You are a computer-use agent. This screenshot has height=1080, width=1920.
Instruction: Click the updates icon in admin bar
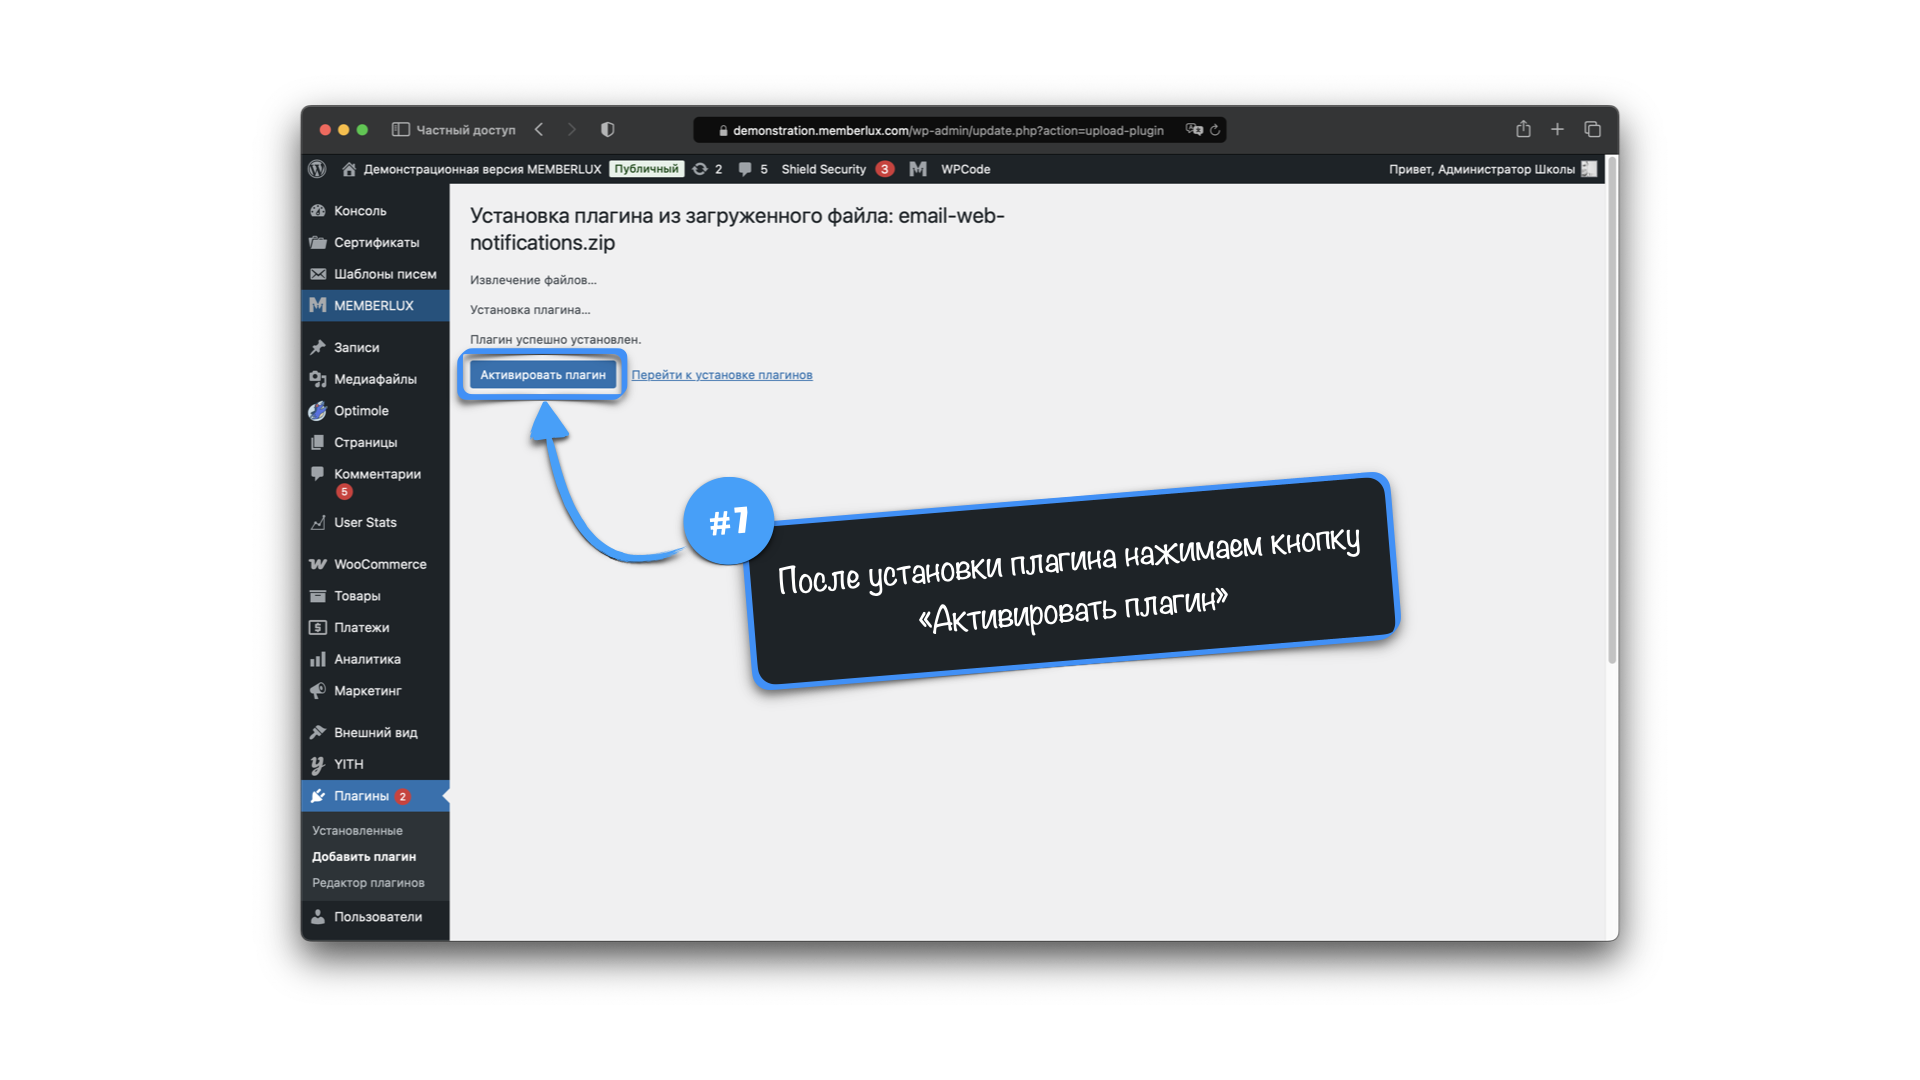pyautogui.click(x=701, y=169)
